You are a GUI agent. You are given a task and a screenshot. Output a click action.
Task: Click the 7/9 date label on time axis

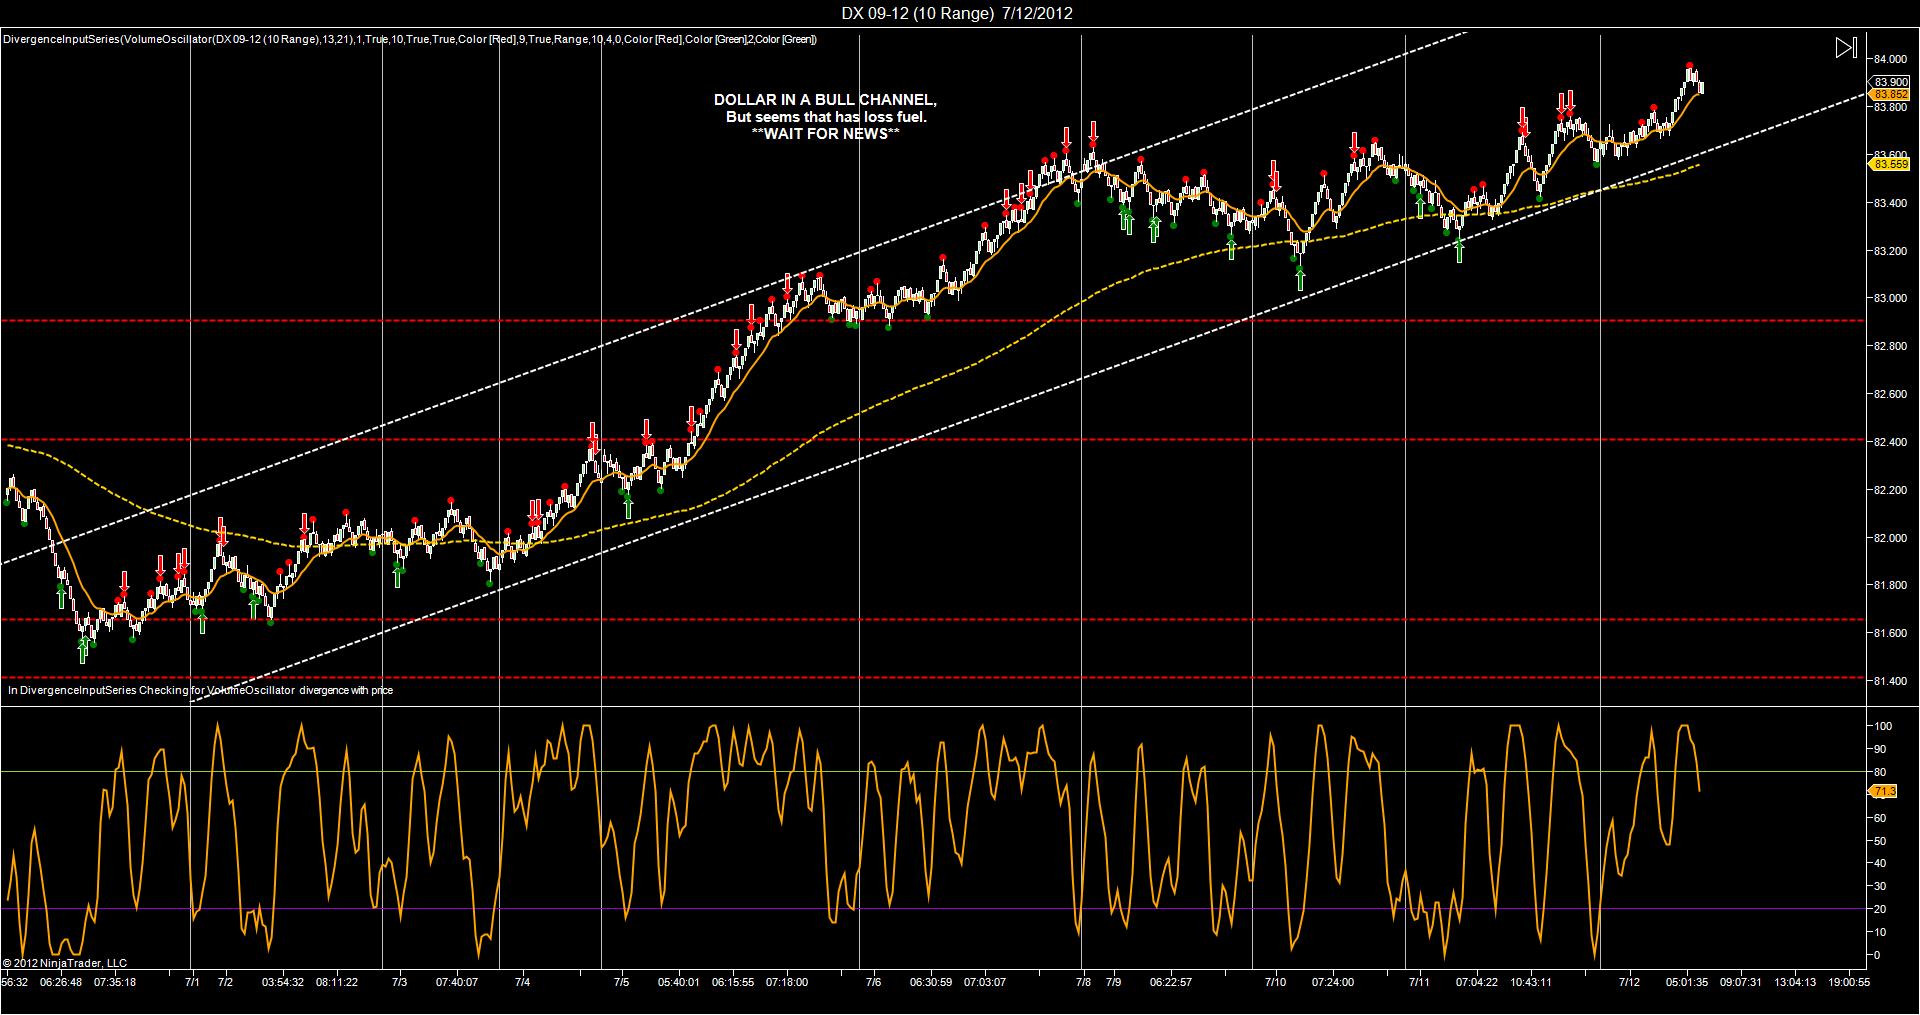tap(1114, 982)
